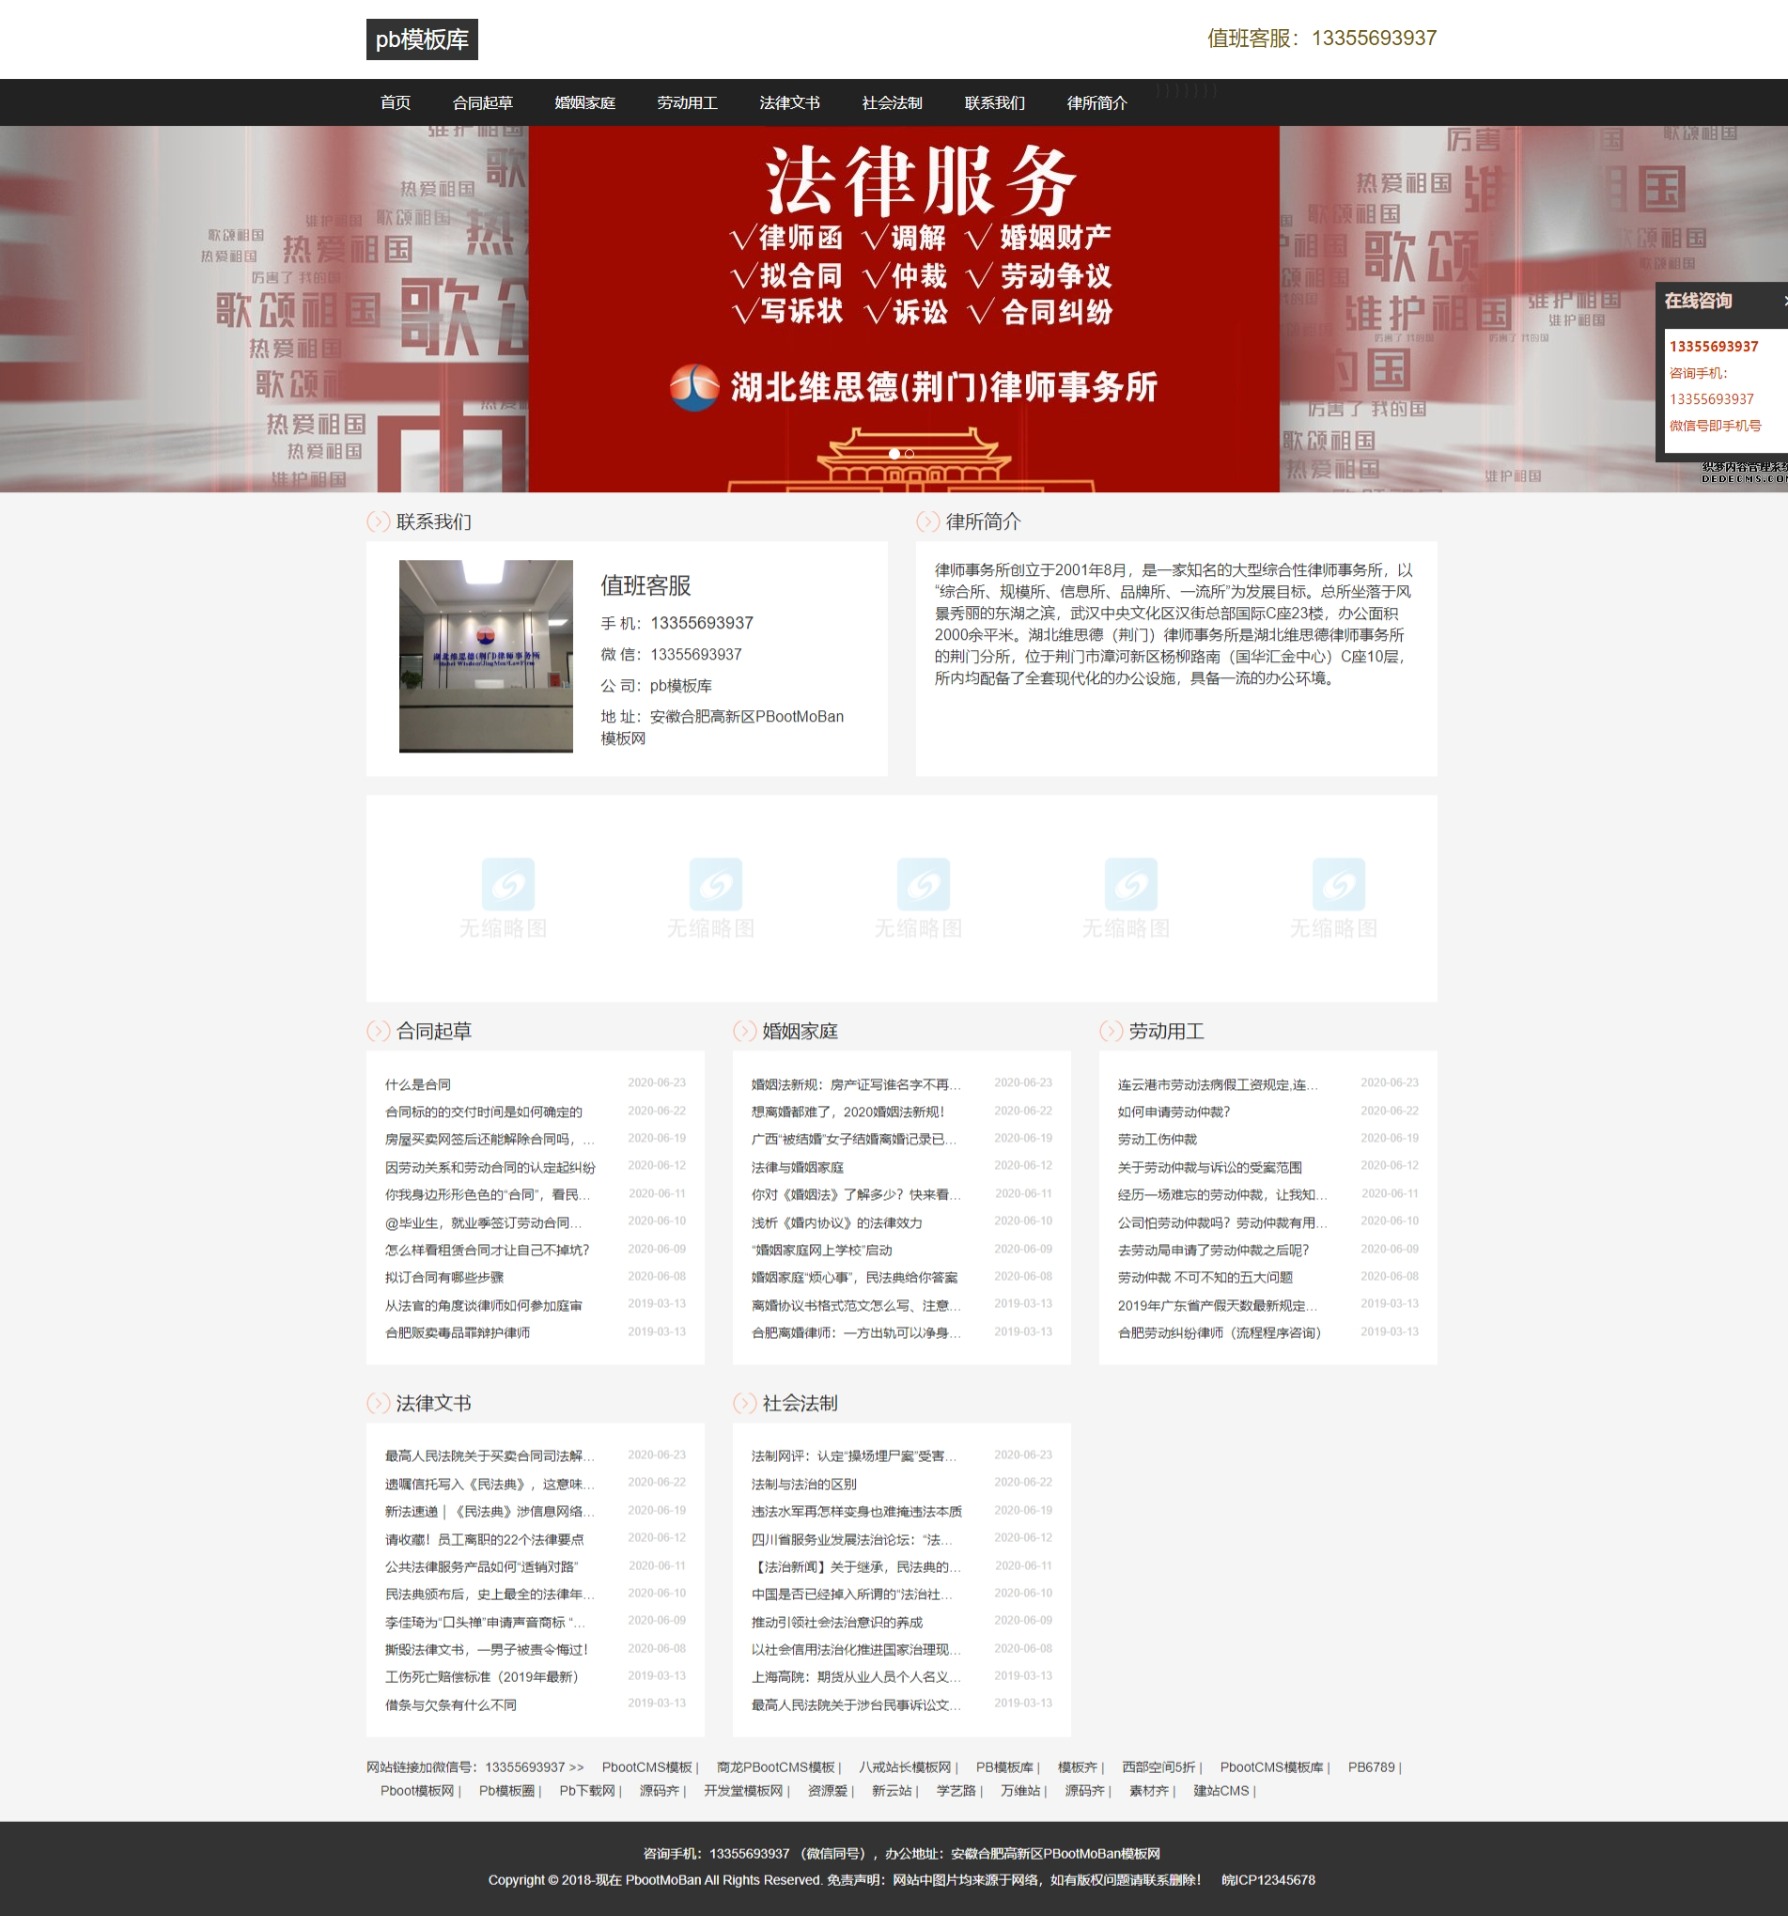1788x1916 pixels.
Task: Open article 劳动工伤仲裁
Action: point(1158,1139)
